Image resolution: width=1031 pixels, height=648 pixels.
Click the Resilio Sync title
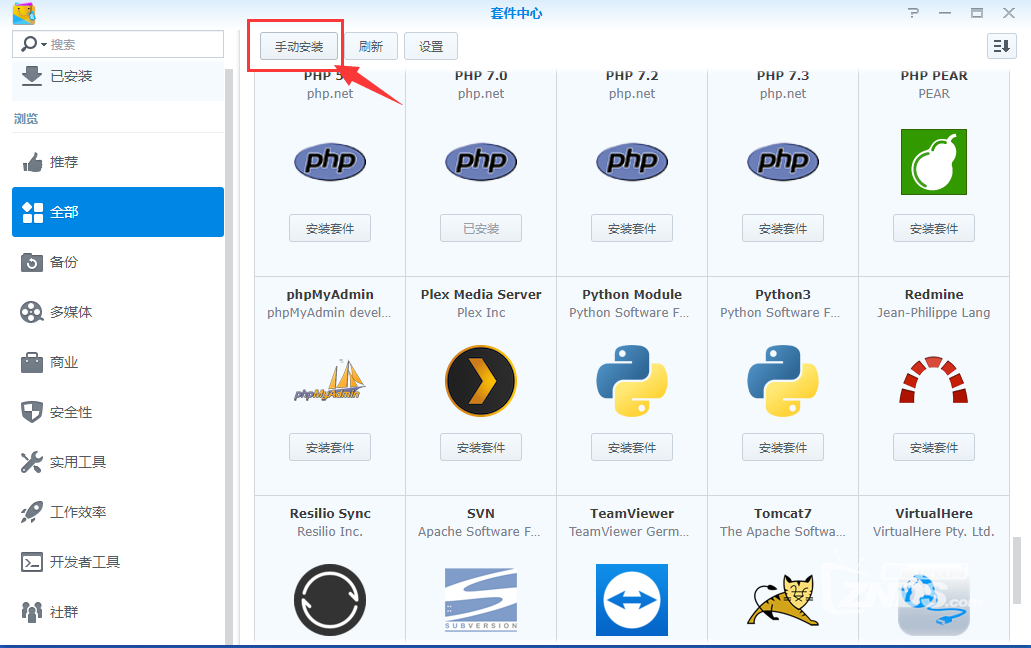pyautogui.click(x=330, y=513)
